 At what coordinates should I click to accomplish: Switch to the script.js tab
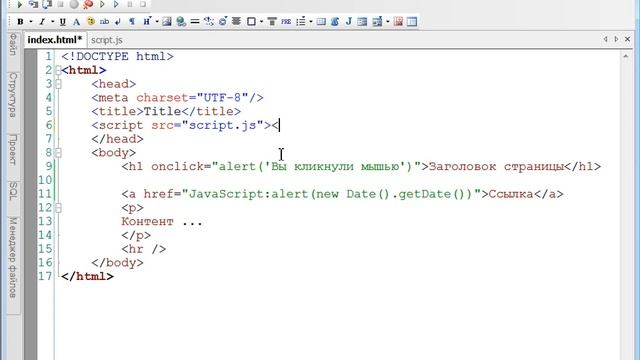pos(107,40)
